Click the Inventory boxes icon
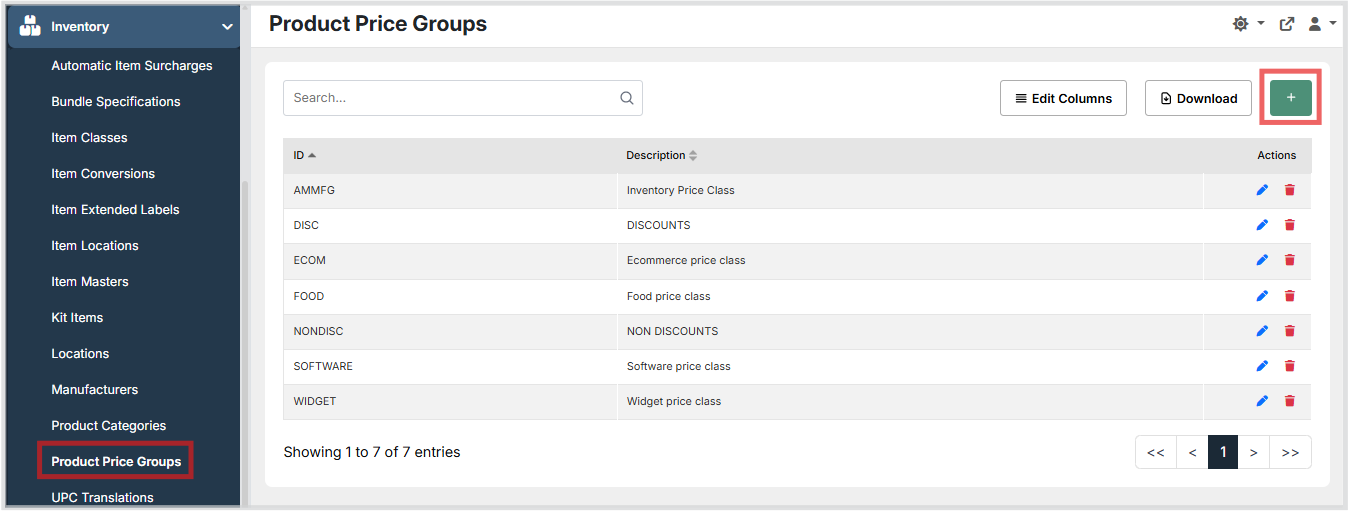 (30, 26)
